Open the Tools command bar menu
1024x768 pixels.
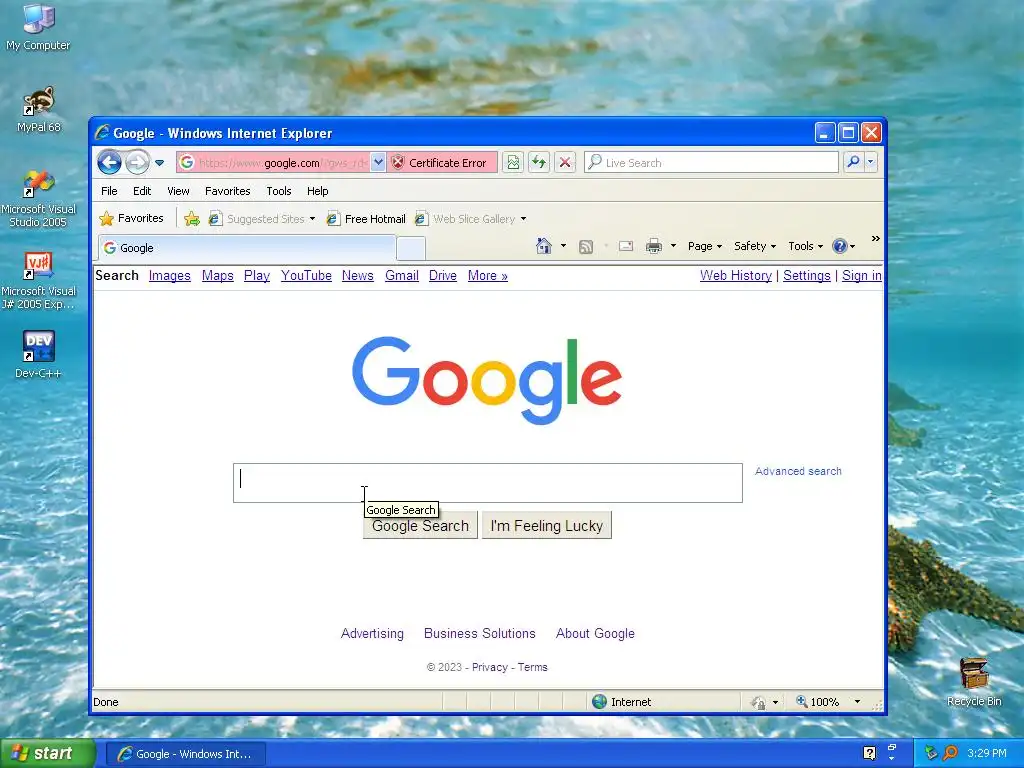(805, 246)
